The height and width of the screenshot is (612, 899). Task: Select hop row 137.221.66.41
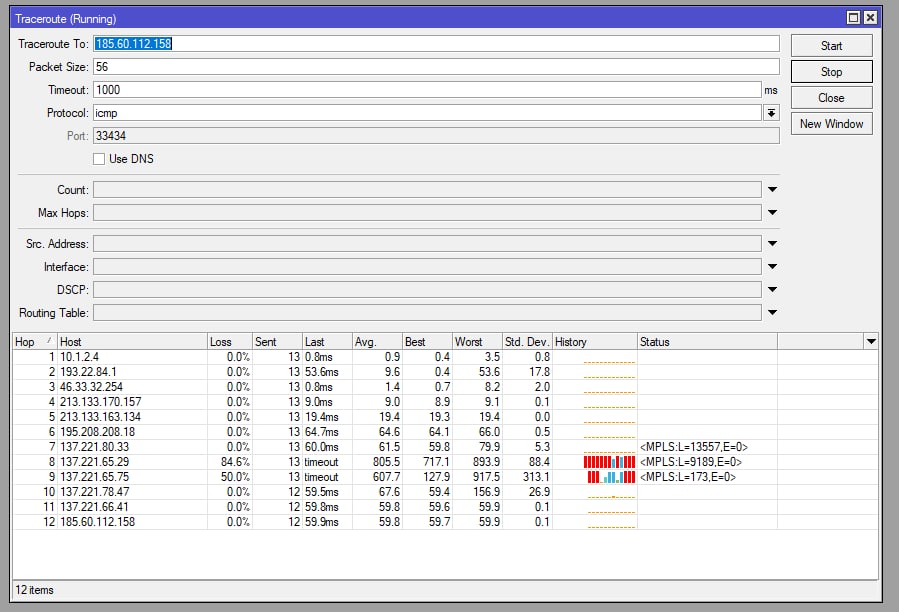pyautogui.click(x=445, y=506)
